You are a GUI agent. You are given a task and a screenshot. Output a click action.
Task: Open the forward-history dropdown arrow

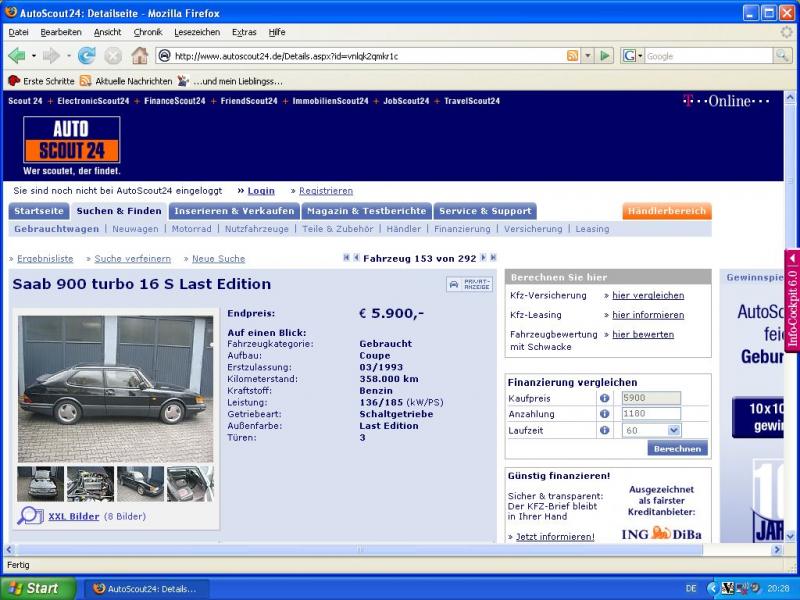point(68,56)
